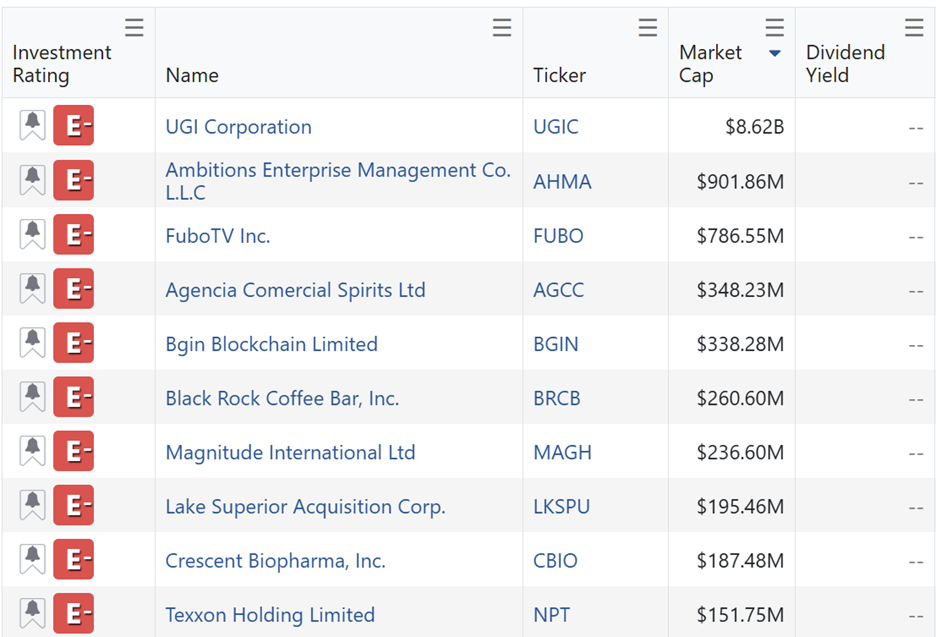Click the E- rating badge for Crescent Biopharma
Image resolution: width=936 pixels, height=637 pixels.
[73, 560]
